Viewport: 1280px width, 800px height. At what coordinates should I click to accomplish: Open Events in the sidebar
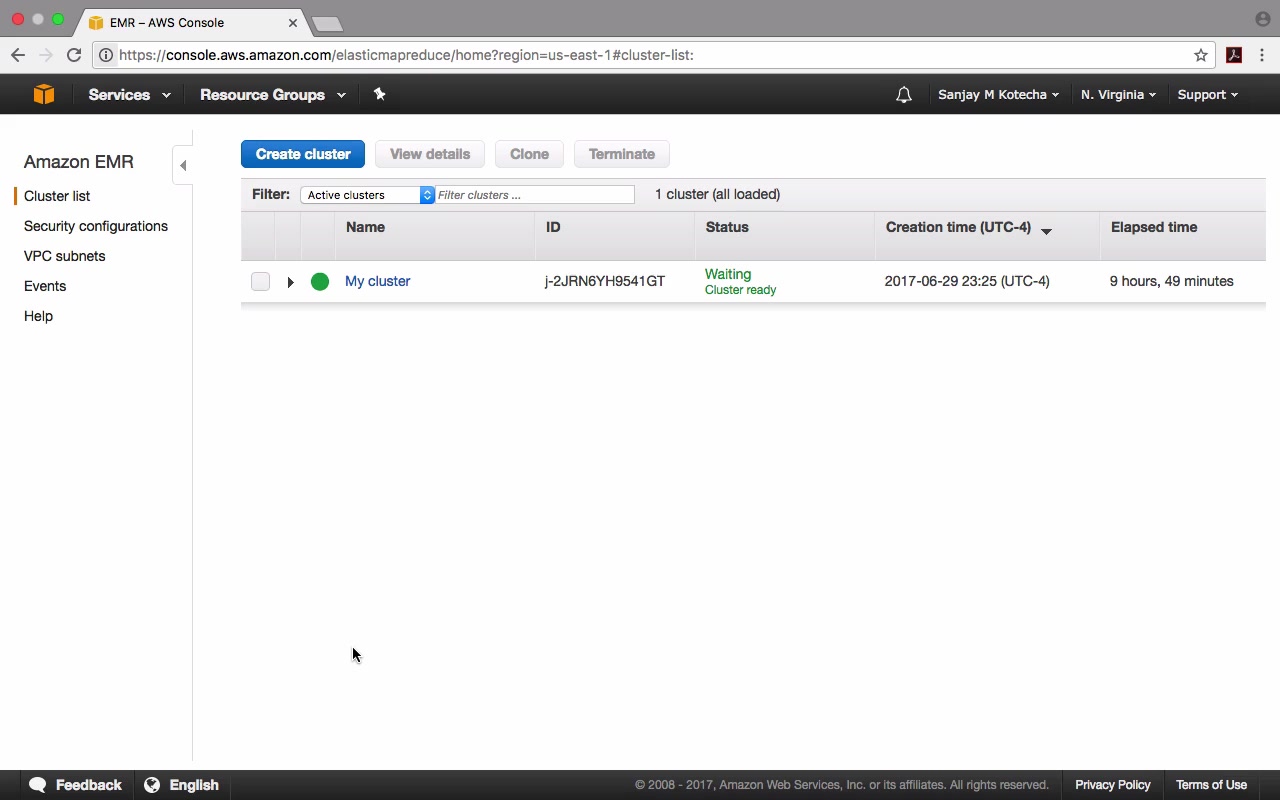[x=45, y=286]
